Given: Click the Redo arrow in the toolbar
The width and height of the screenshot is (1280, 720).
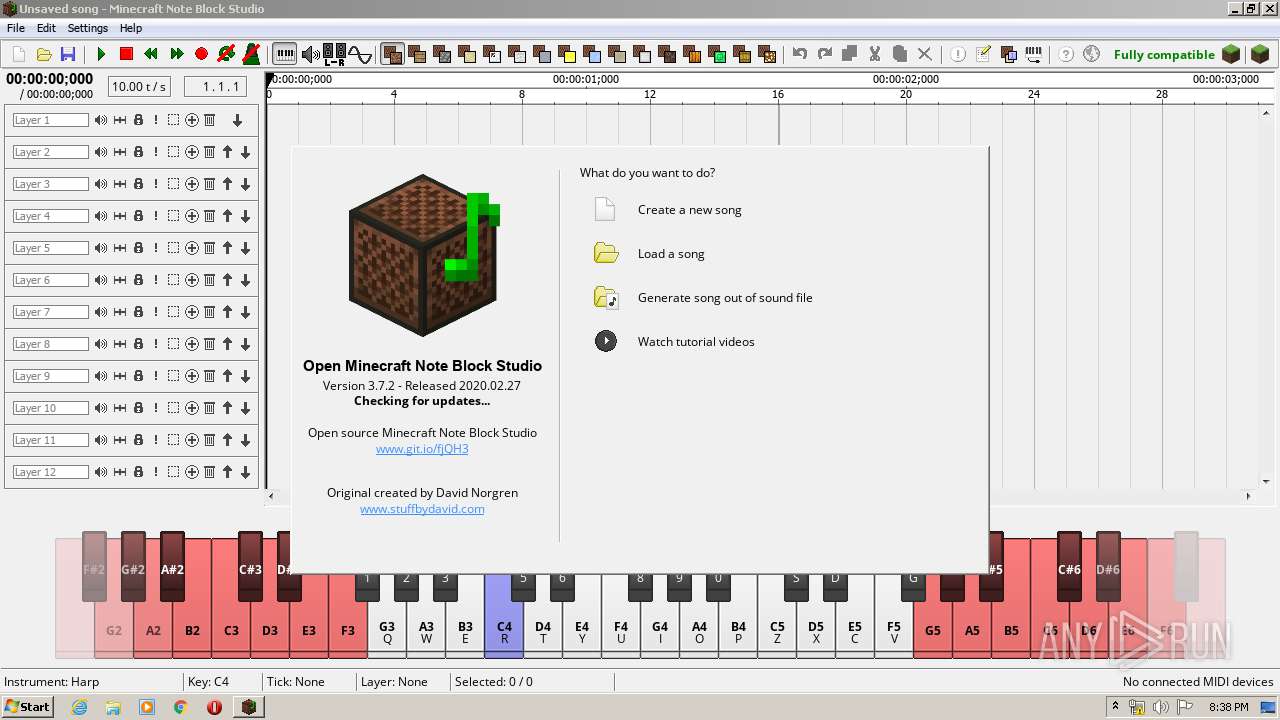Looking at the screenshot, I should click(x=825, y=54).
